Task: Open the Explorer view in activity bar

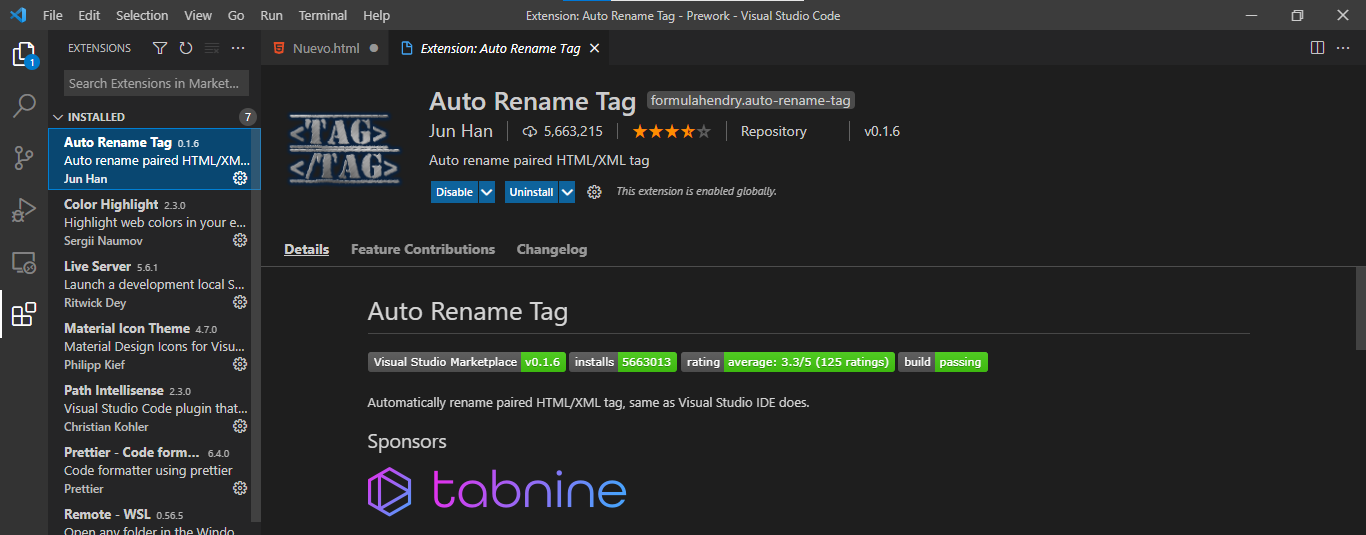Action: [24, 55]
